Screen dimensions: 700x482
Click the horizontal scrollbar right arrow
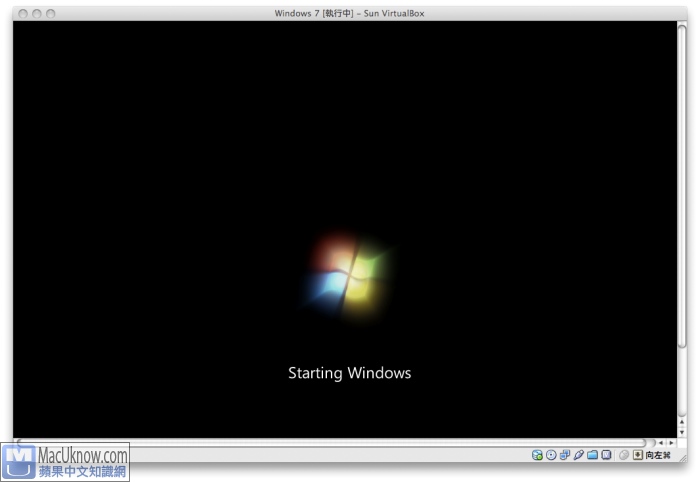671,443
